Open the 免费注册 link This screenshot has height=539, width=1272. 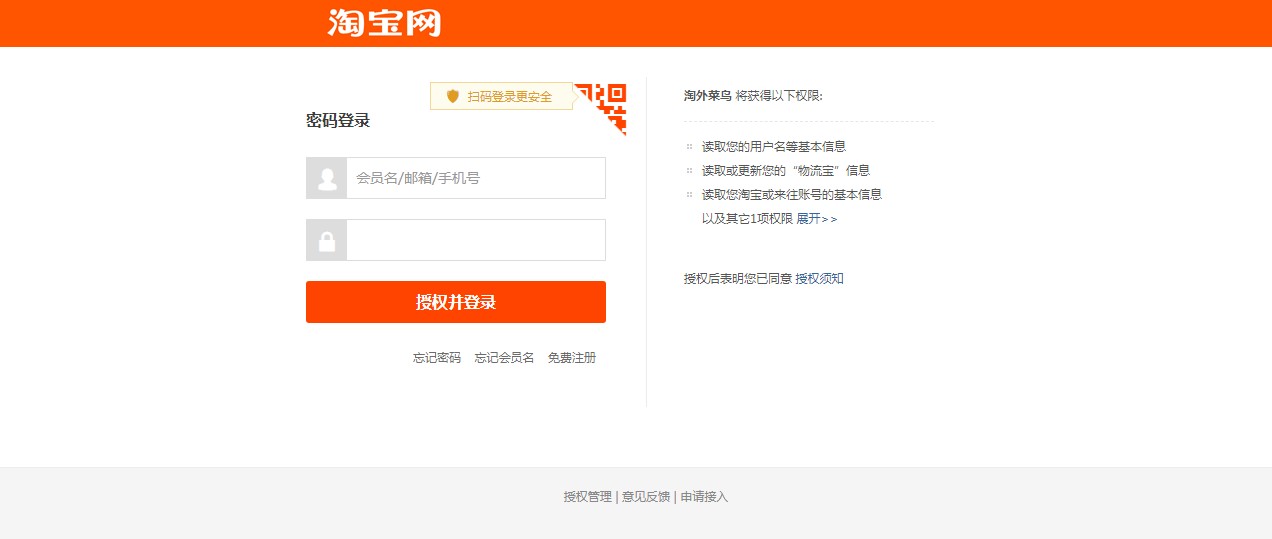[x=572, y=358]
